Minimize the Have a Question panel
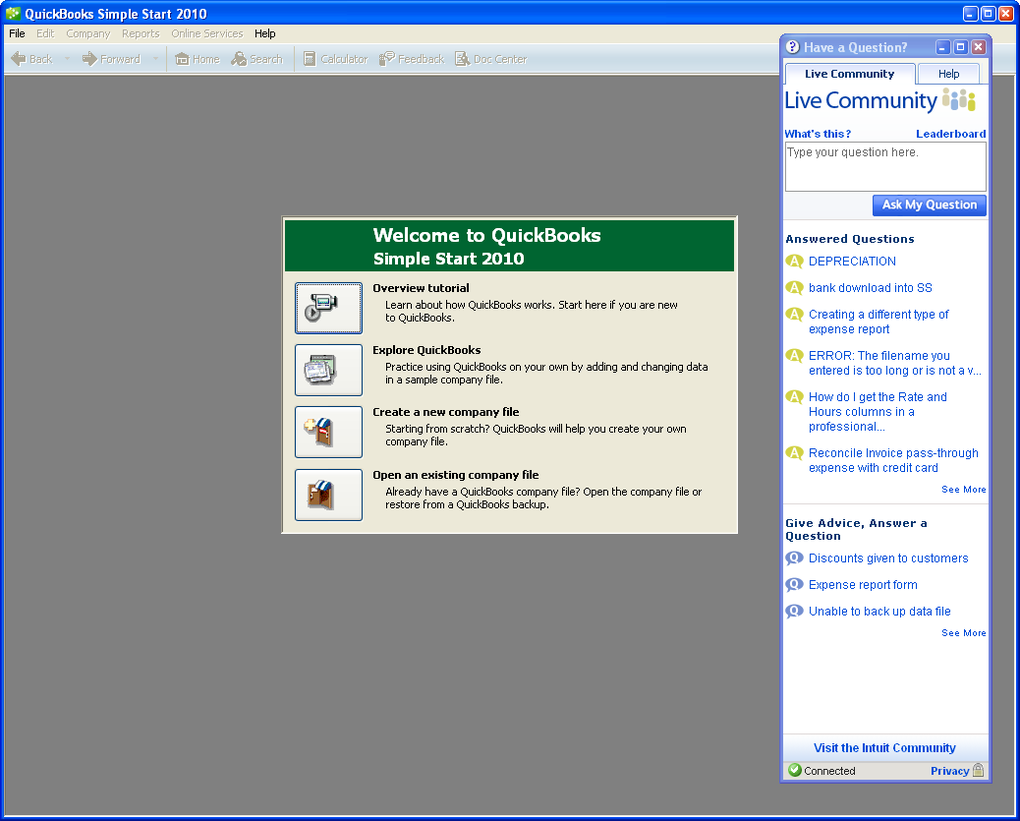The width and height of the screenshot is (1020, 821). (x=943, y=47)
